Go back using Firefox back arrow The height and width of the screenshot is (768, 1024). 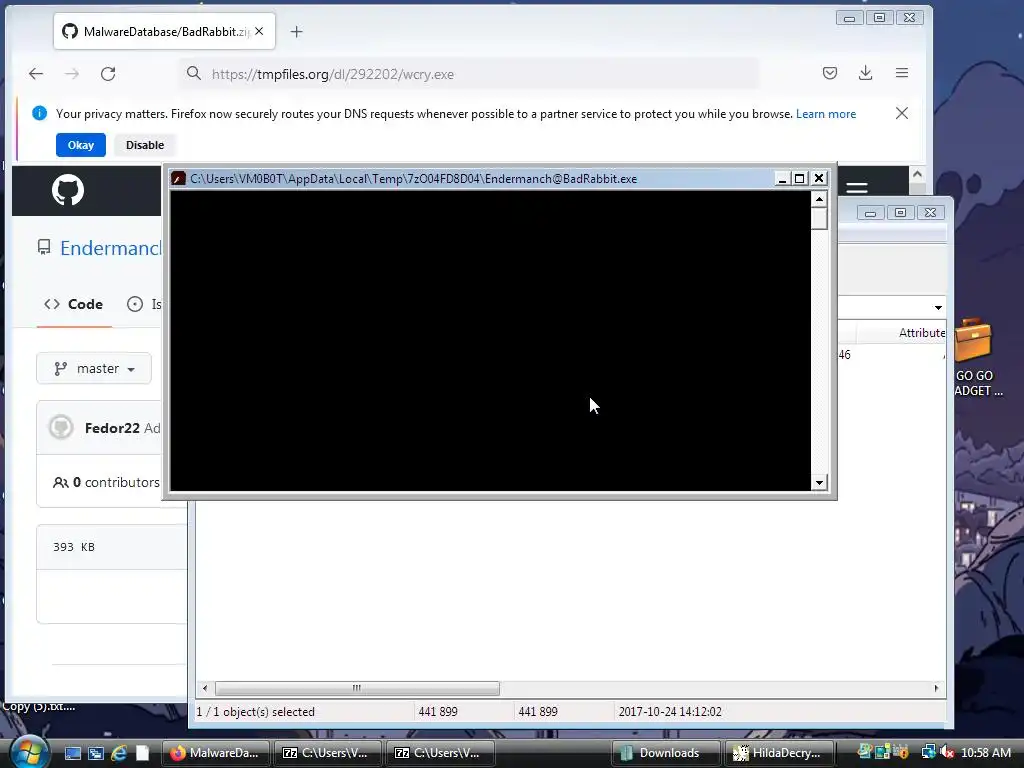tap(36, 74)
